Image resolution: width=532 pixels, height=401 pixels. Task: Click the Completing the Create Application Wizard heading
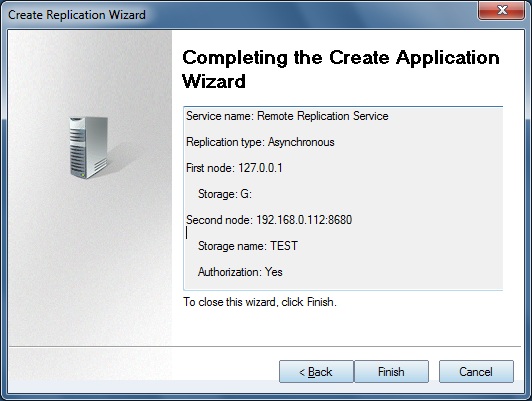[x=341, y=69]
